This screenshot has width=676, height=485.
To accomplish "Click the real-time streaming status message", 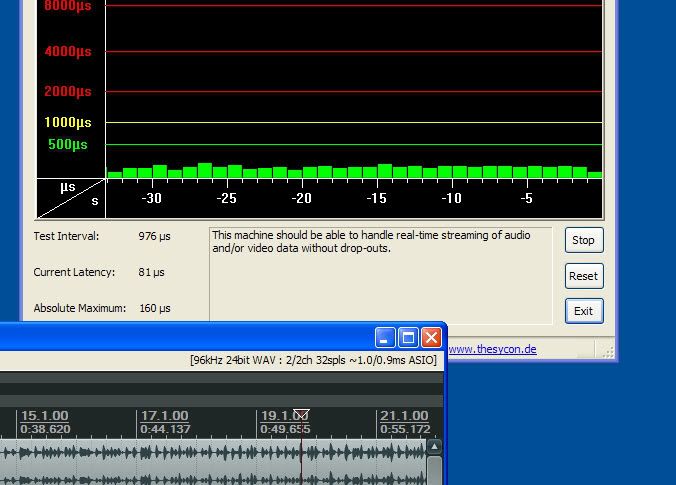I will point(371,242).
